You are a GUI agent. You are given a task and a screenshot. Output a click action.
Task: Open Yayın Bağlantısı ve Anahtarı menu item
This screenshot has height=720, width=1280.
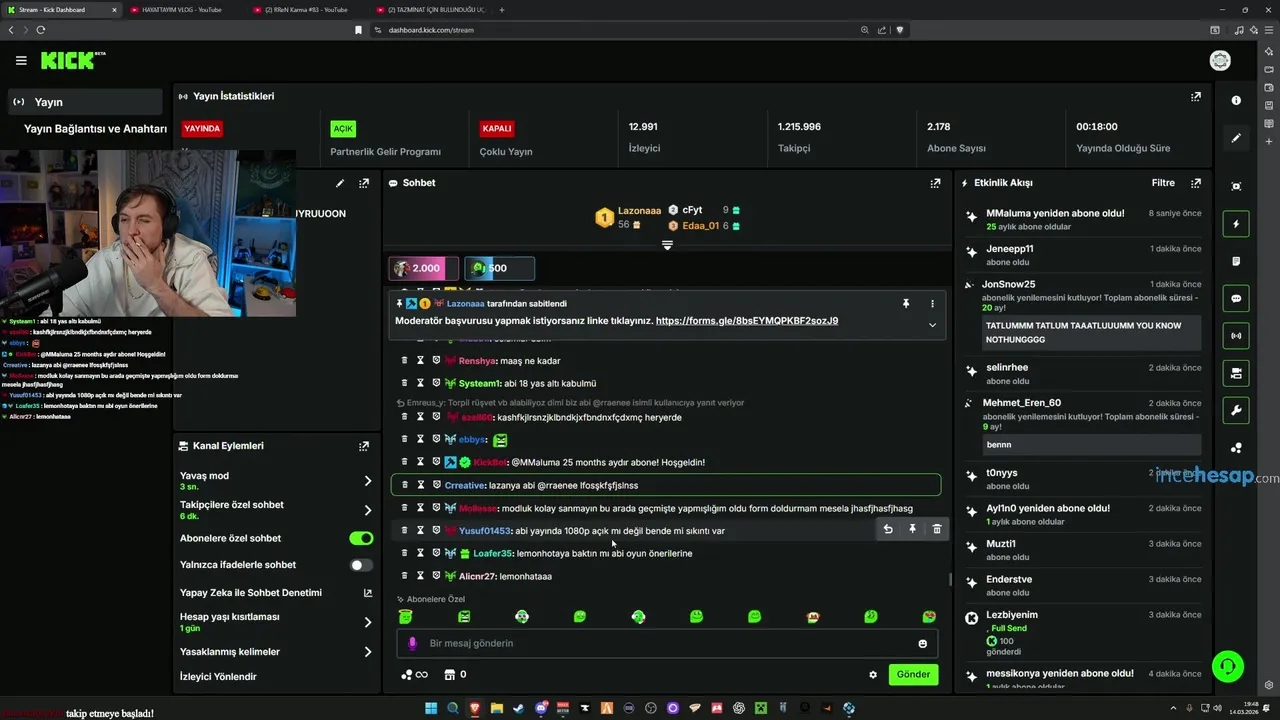(x=95, y=129)
